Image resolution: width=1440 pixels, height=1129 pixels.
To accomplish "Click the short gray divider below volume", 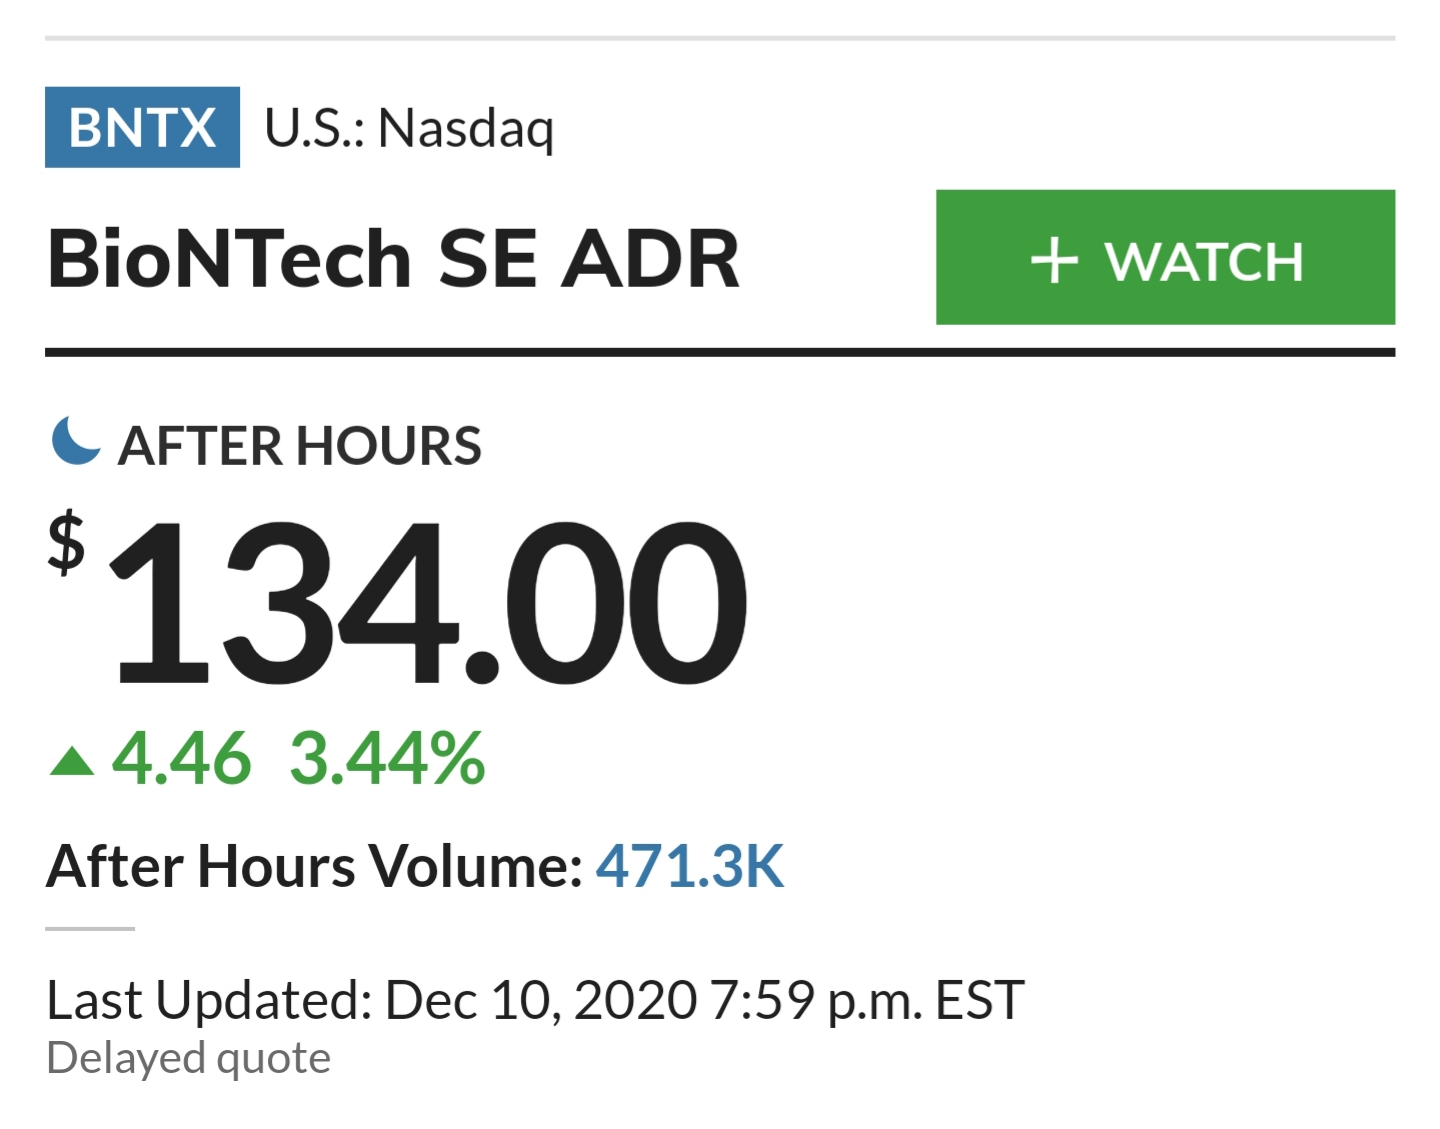I will click(x=90, y=929).
